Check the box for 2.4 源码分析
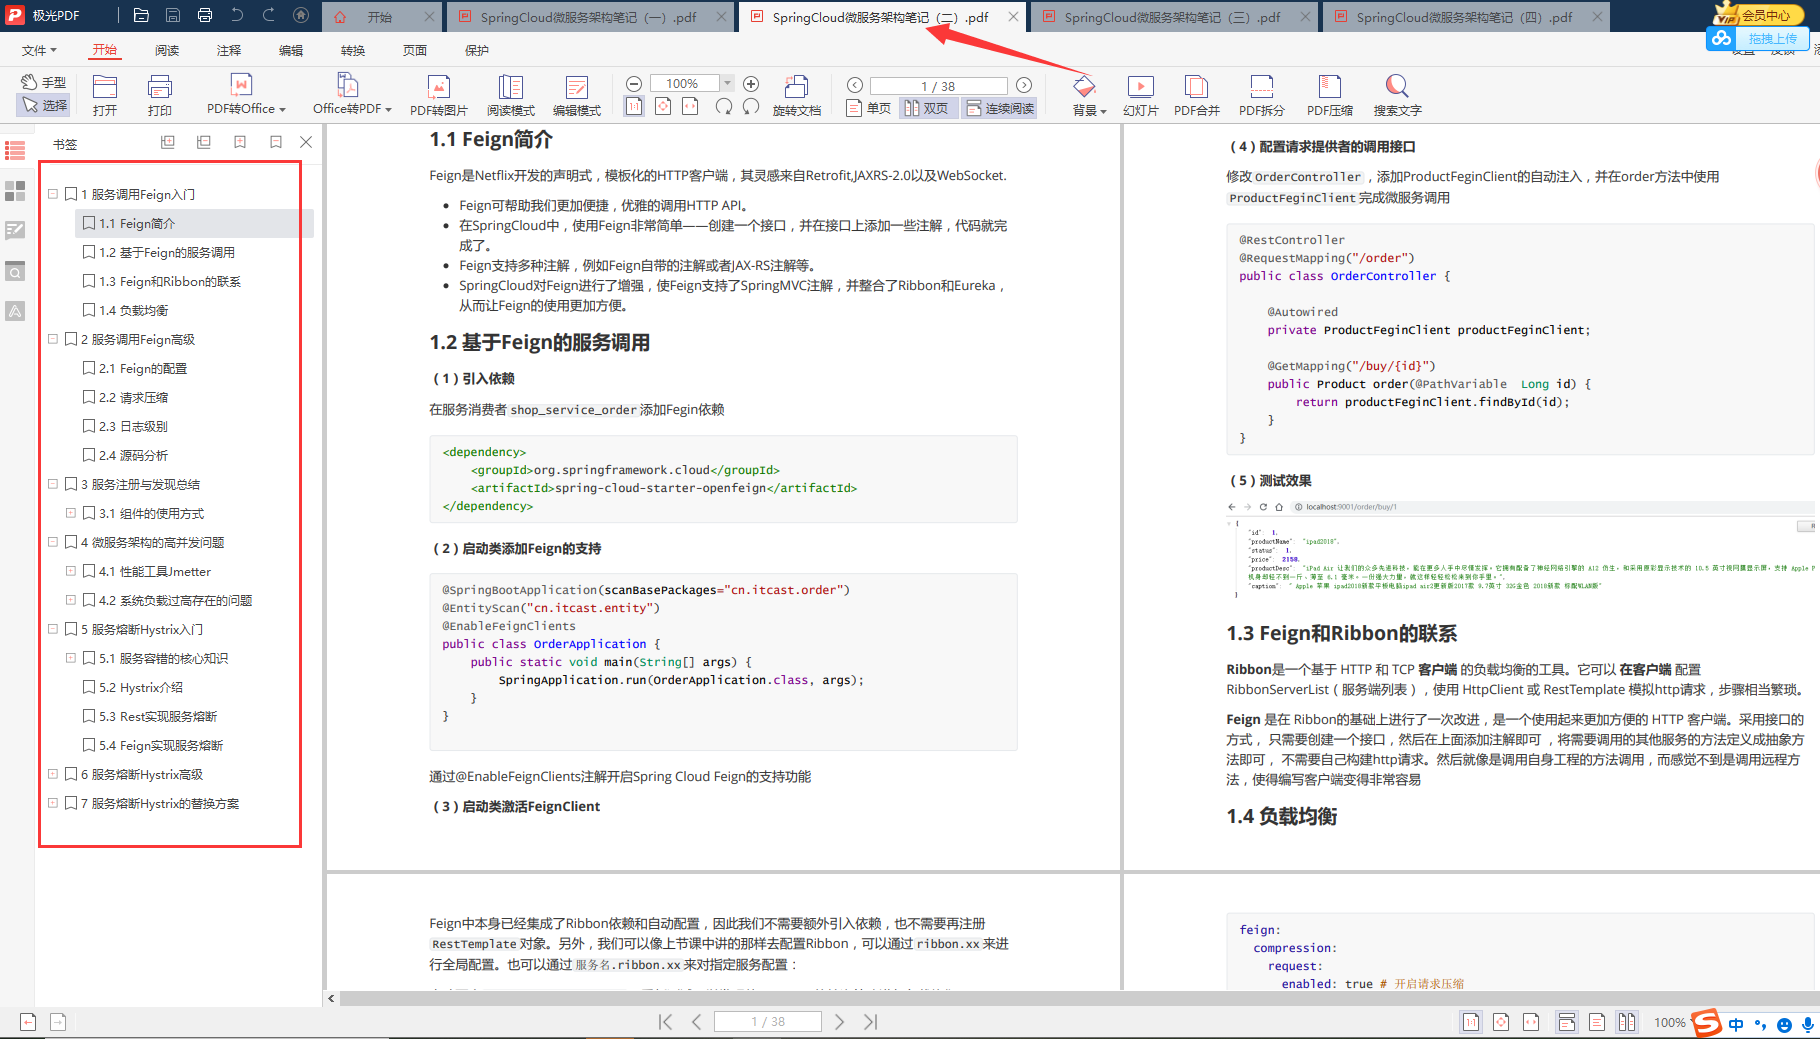1820x1039 pixels. [x=89, y=455]
